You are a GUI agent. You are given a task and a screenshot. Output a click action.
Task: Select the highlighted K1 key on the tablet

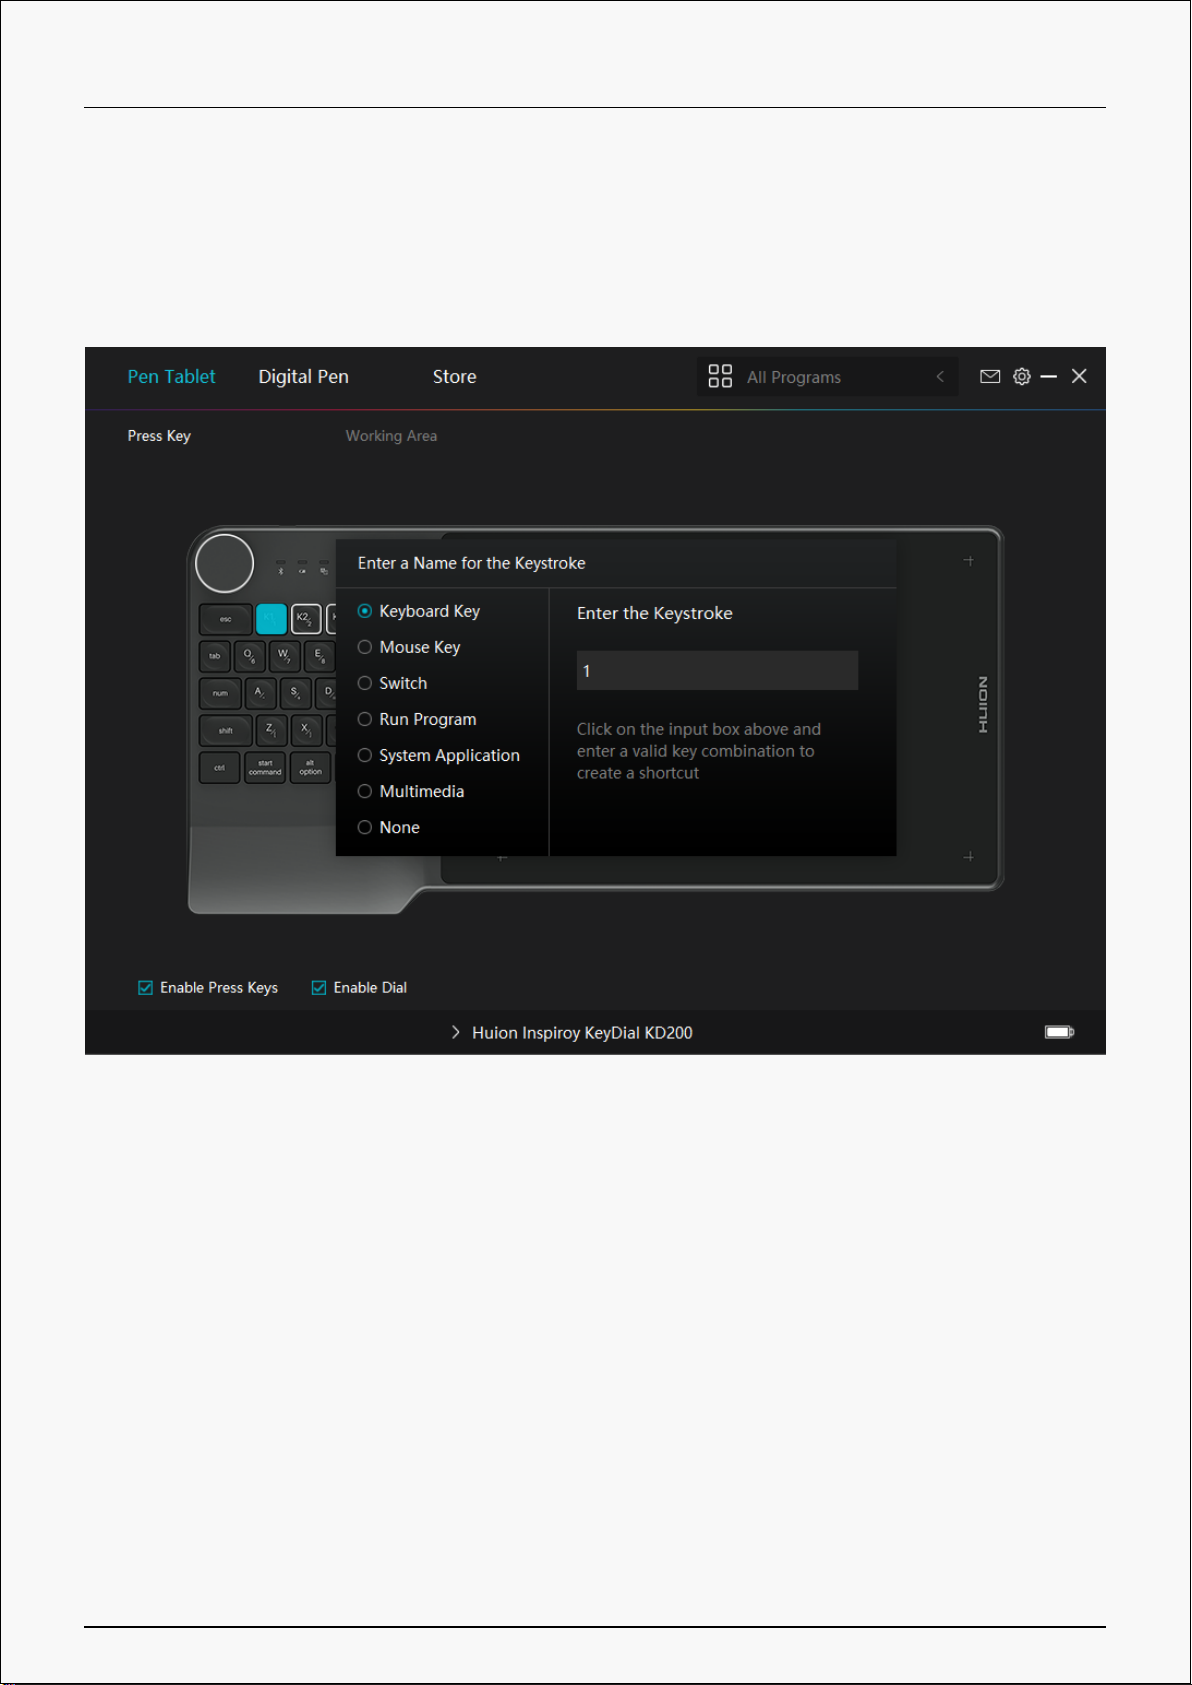pos(271,619)
